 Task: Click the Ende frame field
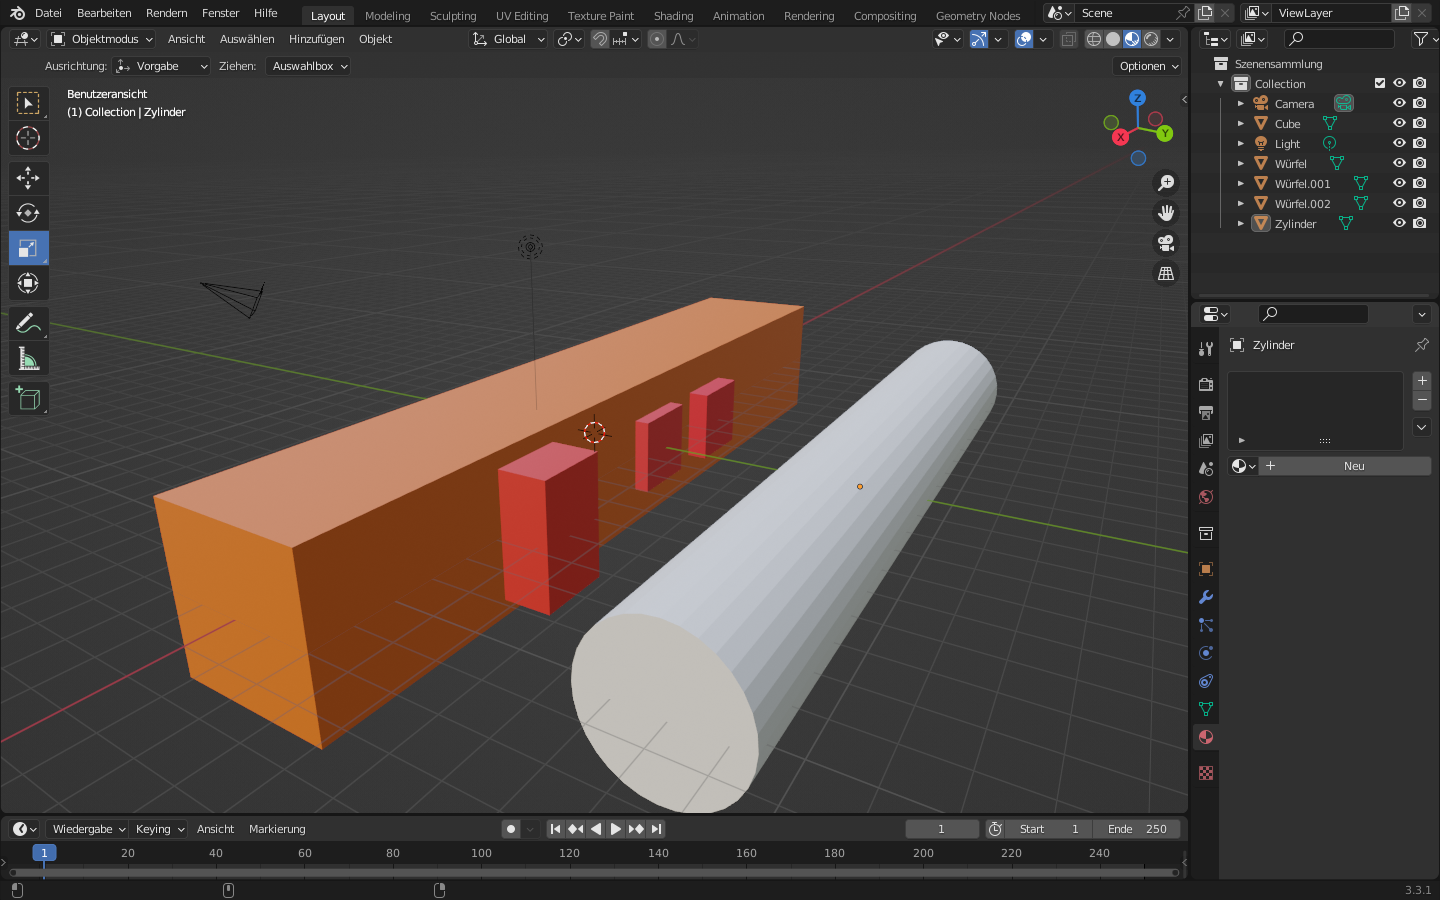(x=1137, y=829)
